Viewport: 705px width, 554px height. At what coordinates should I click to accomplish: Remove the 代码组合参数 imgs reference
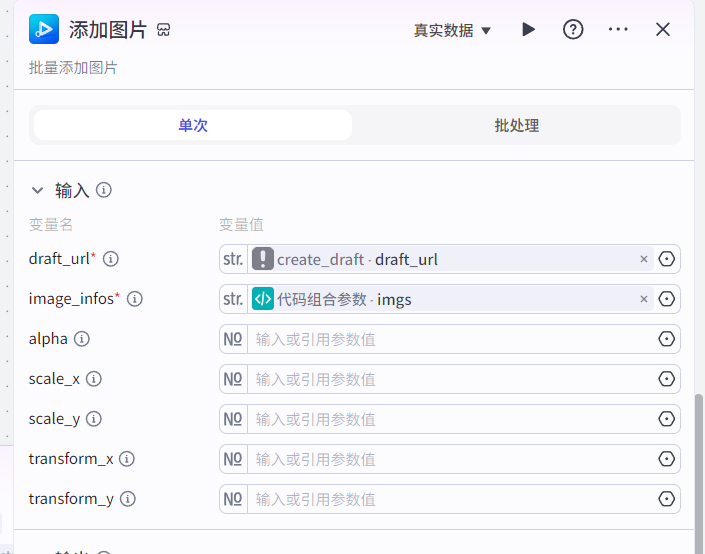pyautogui.click(x=643, y=299)
